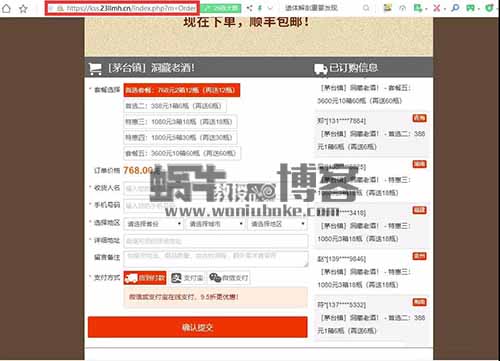
Task: Click the blue magnifier zoom icon
Action: (455, 8)
